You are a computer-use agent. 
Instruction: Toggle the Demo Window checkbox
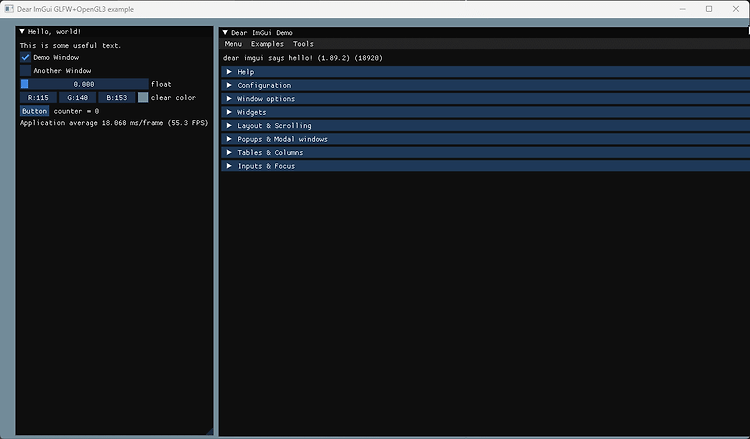point(25,57)
